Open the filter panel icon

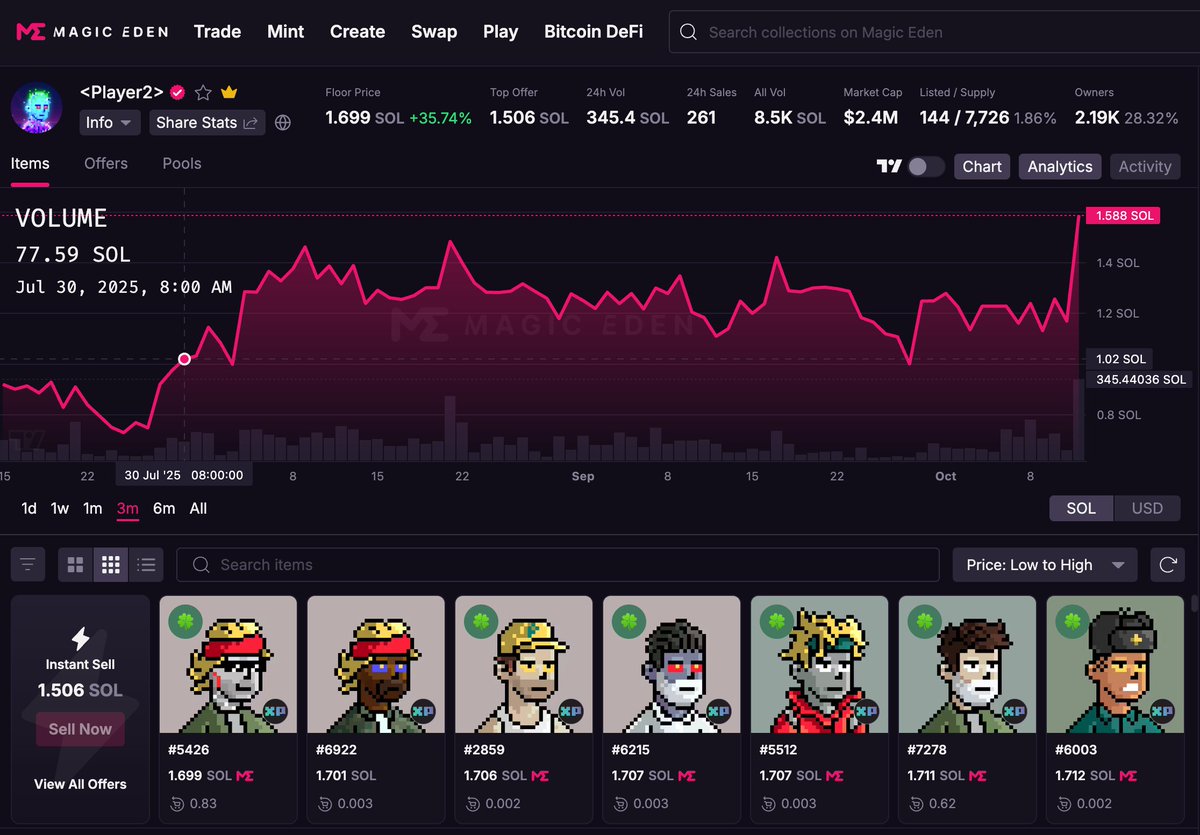tap(28, 565)
